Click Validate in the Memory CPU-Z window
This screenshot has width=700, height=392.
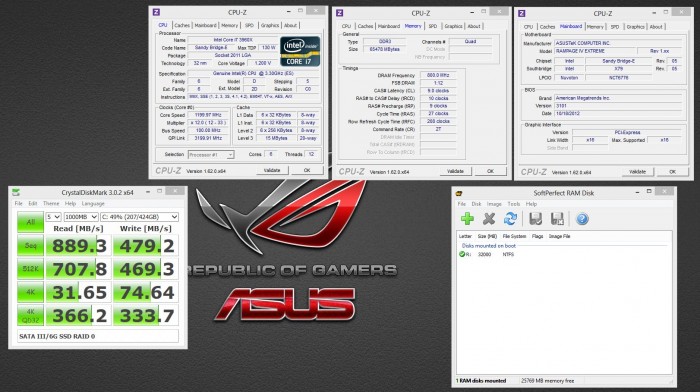click(455, 171)
